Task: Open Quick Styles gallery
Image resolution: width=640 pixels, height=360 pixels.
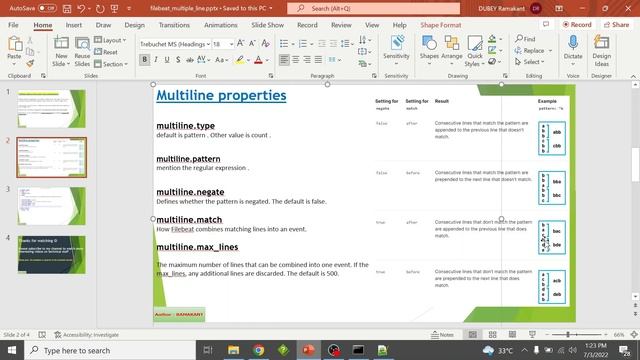Action: click(x=475, y=52)
